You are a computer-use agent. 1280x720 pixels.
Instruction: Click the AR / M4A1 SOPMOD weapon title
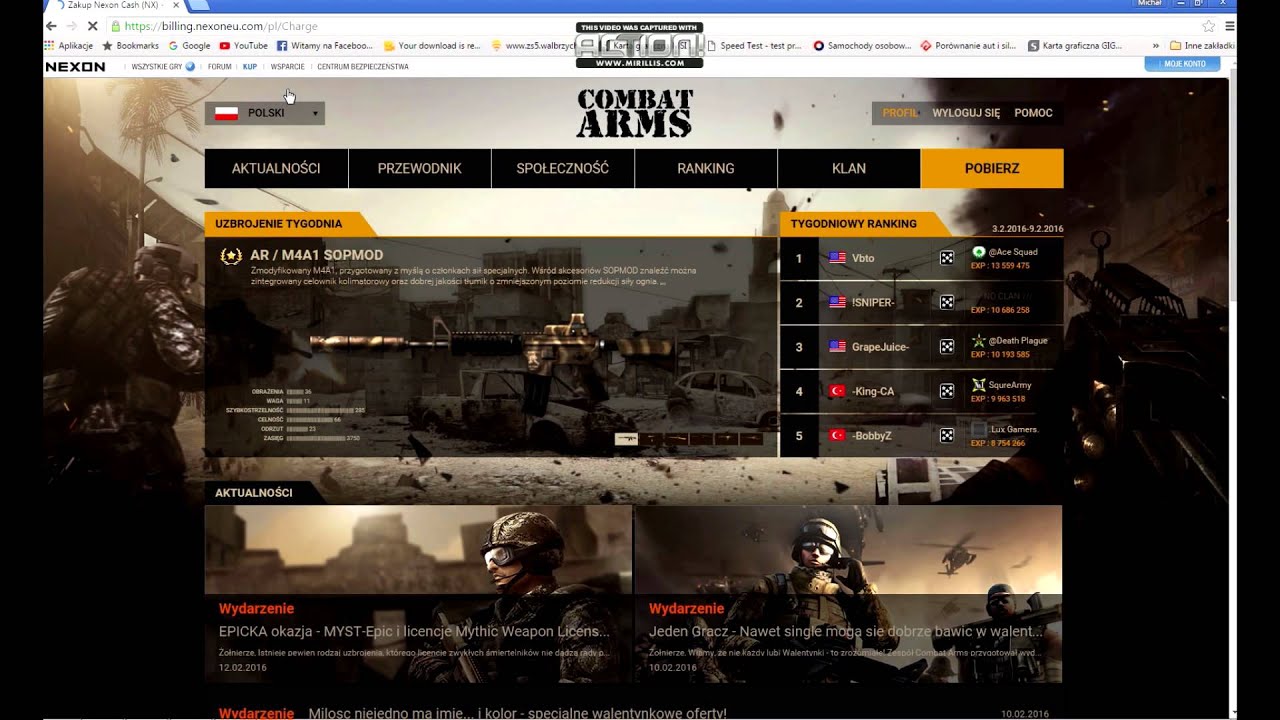316,255
